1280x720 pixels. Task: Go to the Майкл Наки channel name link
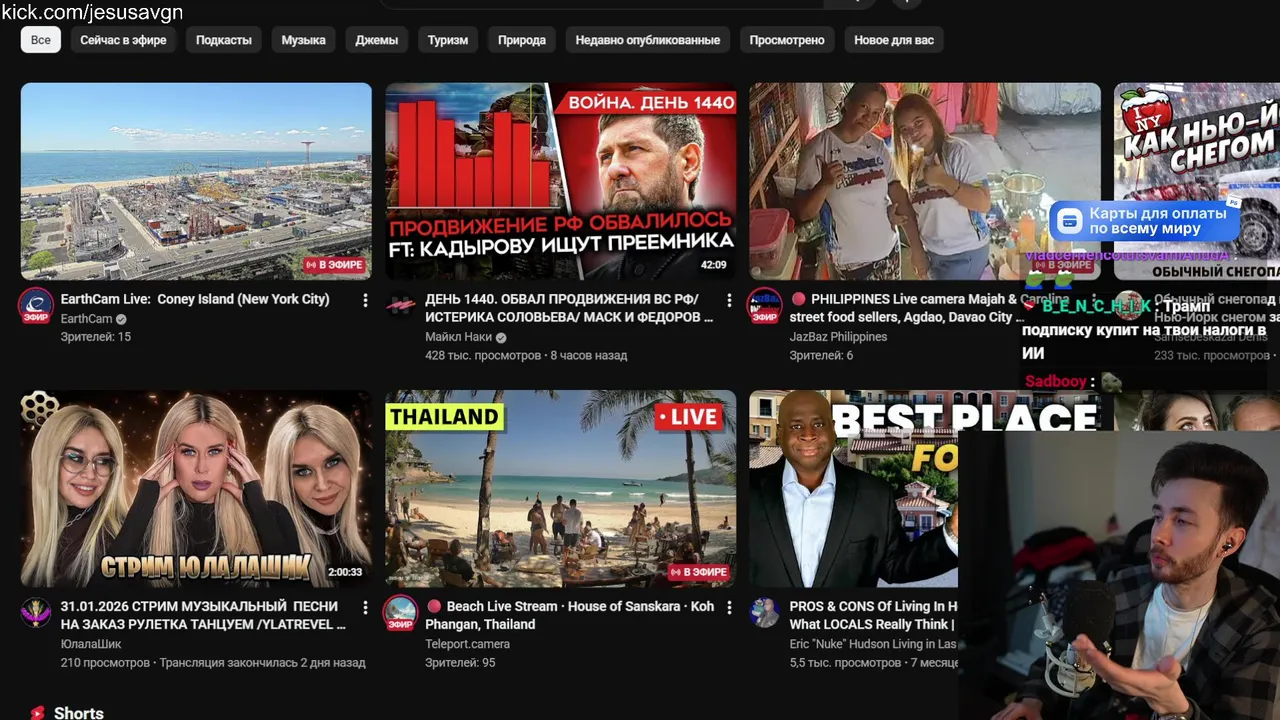(x=458, y=337)
